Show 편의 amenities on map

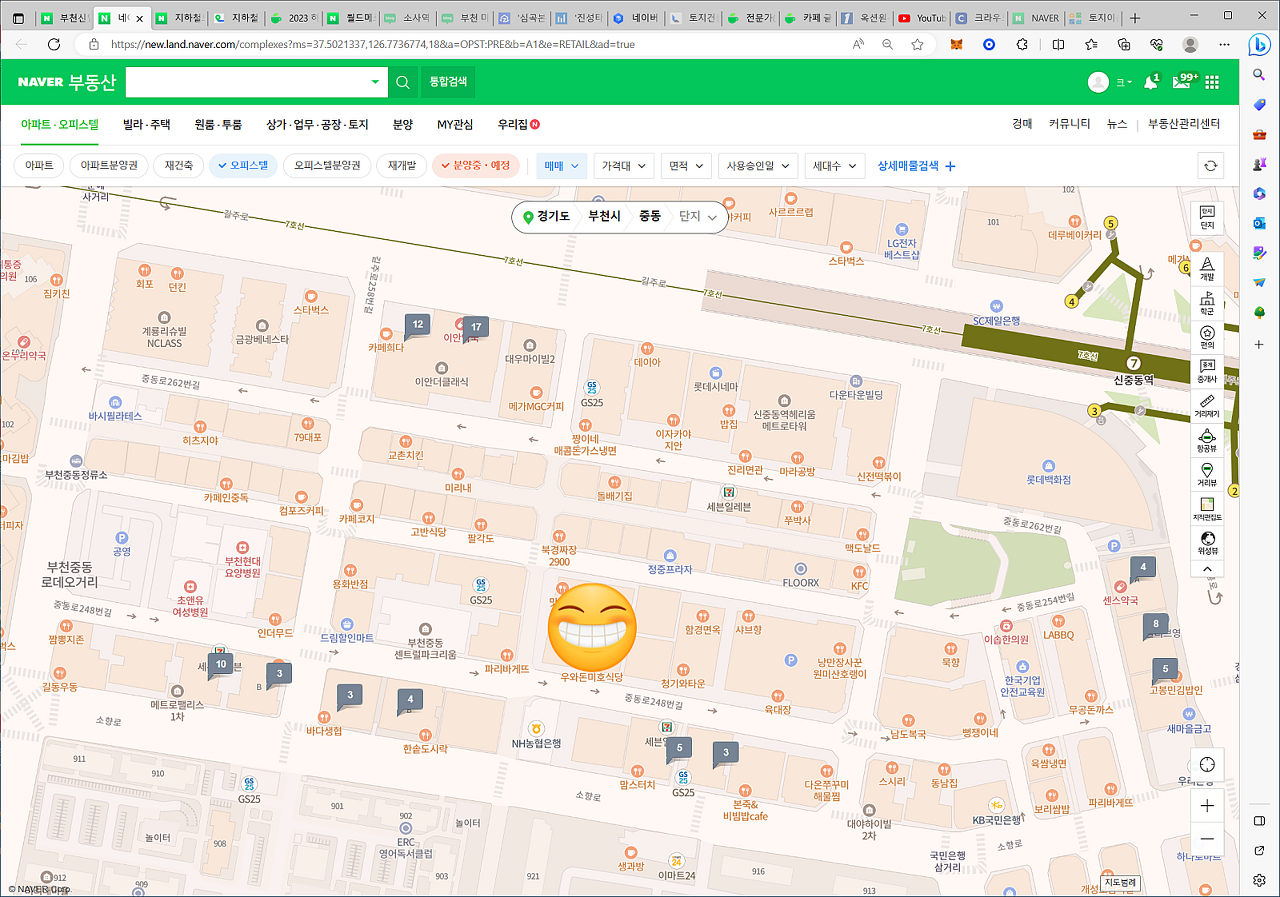coord(1207,337)
